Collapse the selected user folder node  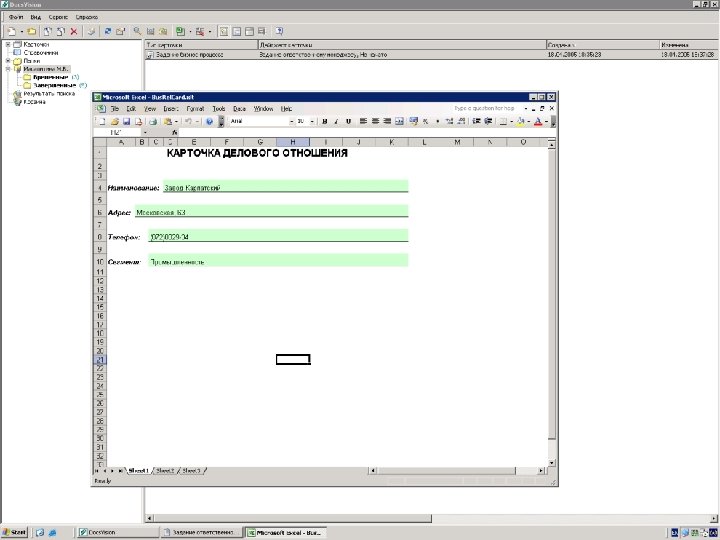[8, 69]
